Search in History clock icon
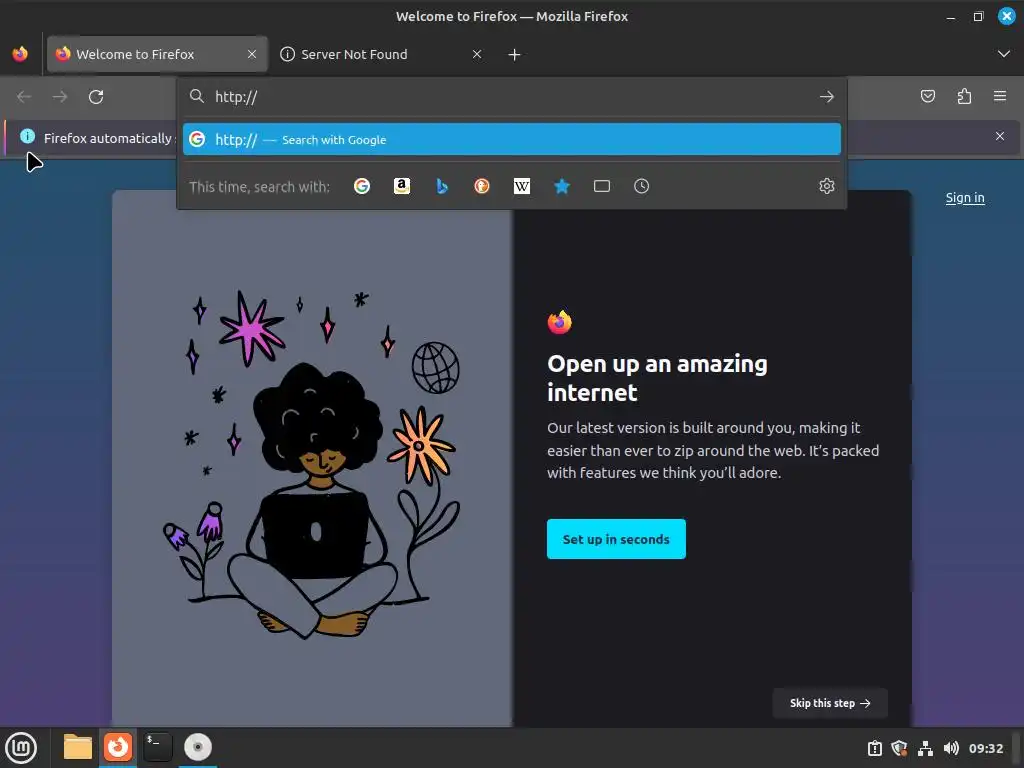This screenshot has height=768, width=1024. point(642,186)
